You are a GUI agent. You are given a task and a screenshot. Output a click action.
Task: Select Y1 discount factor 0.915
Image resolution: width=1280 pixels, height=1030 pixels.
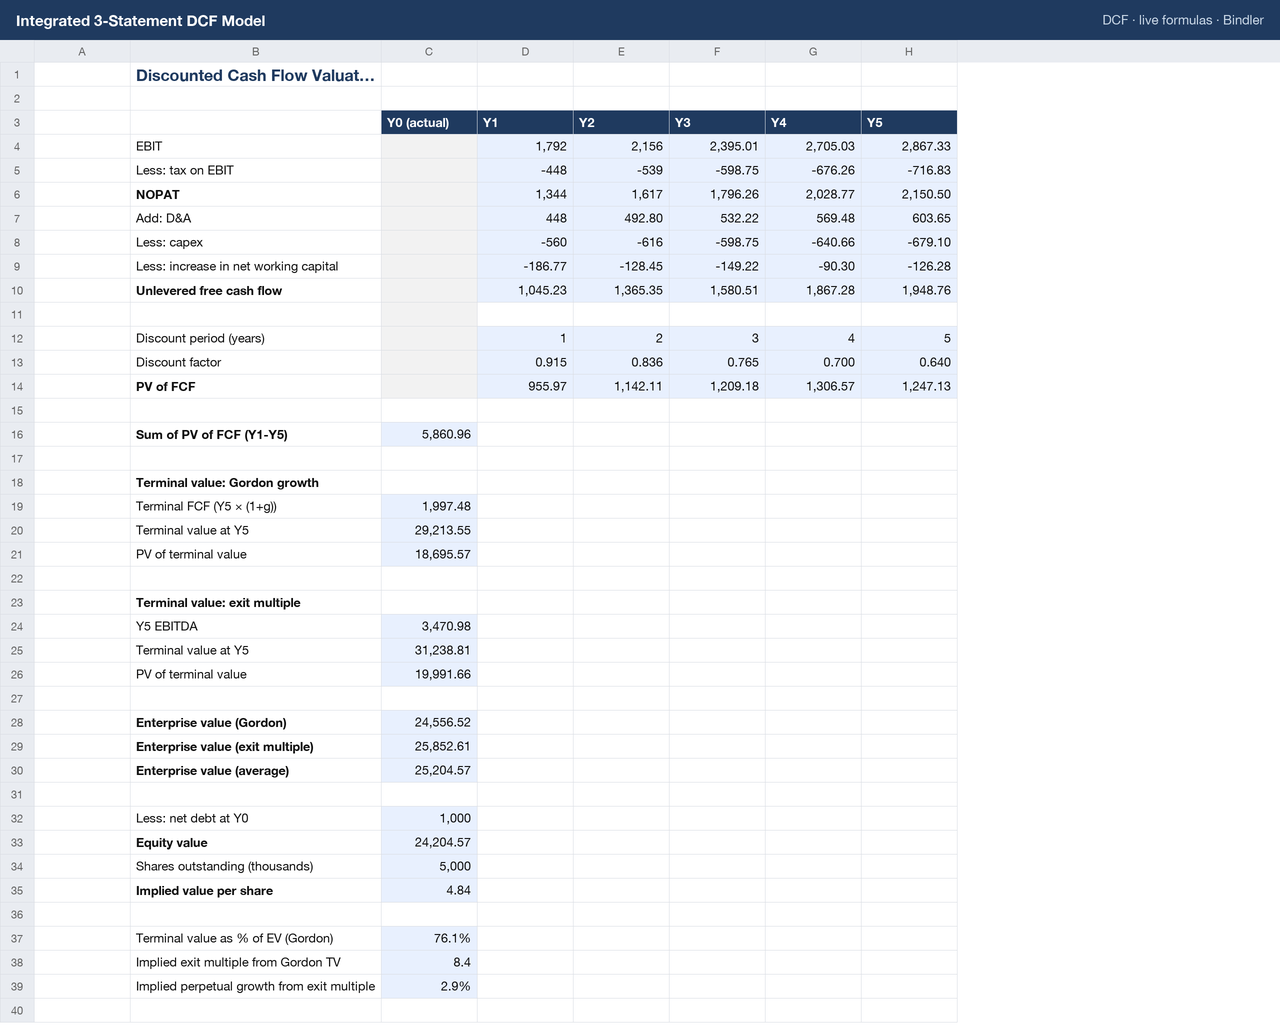[x=525, y=363]
